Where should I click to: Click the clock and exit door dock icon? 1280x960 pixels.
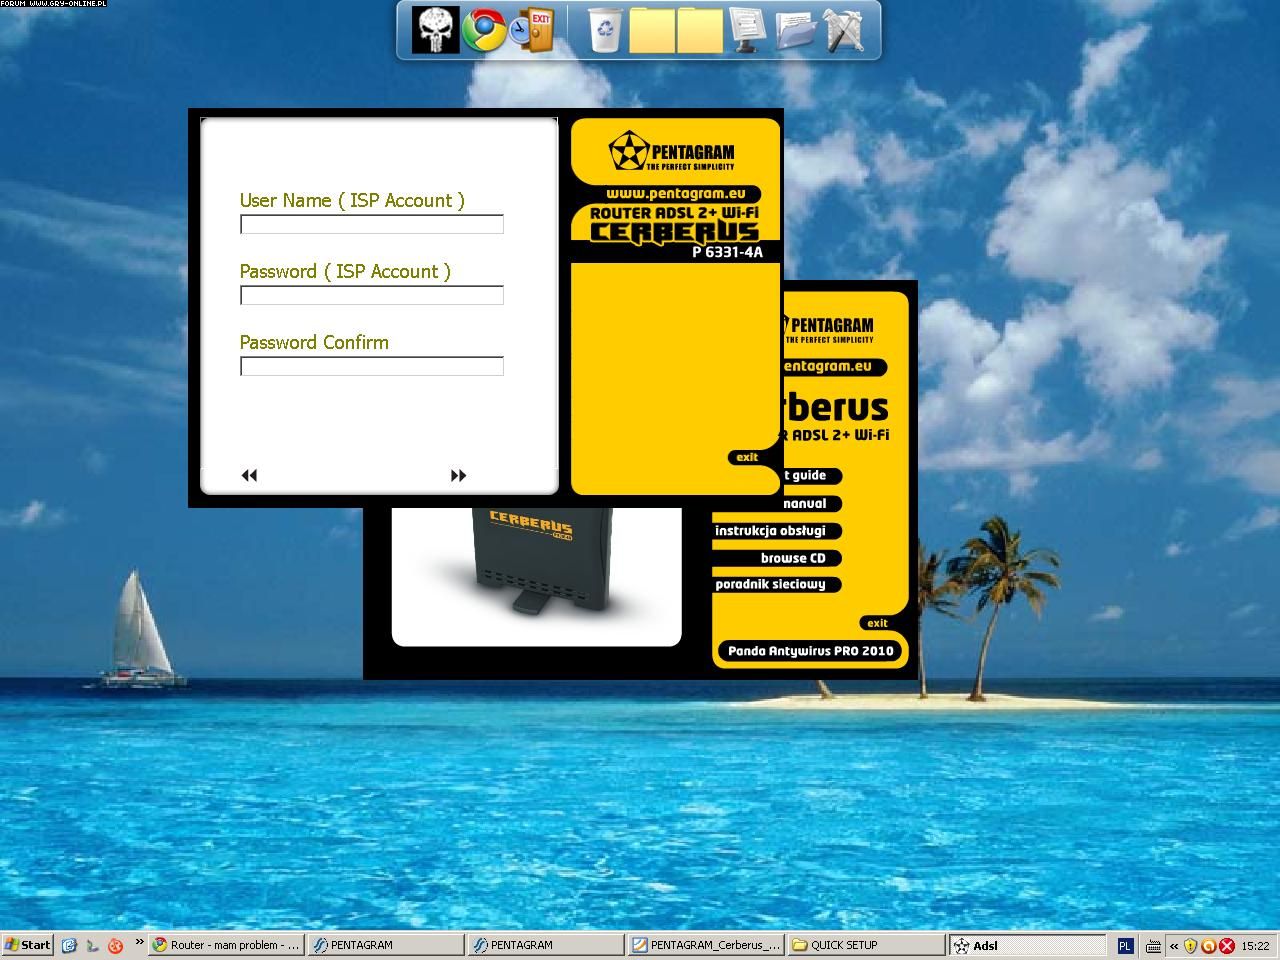(531, 30)
